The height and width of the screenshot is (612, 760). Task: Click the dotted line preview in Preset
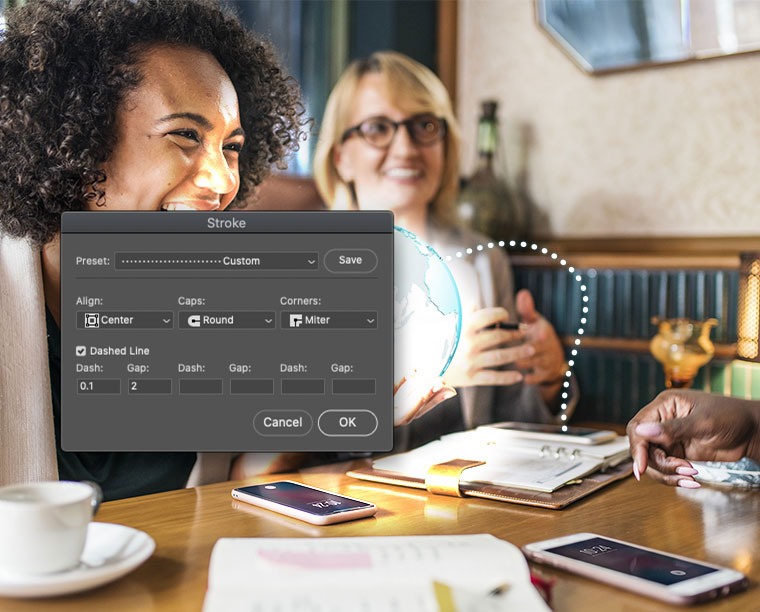click(x=171, y=262)
